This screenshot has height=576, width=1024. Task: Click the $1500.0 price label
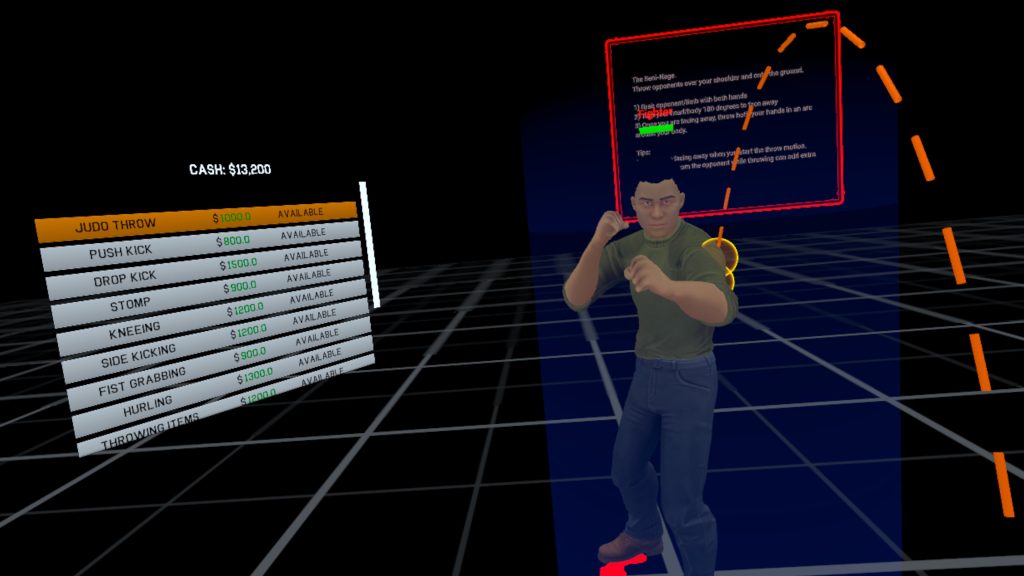239,265
